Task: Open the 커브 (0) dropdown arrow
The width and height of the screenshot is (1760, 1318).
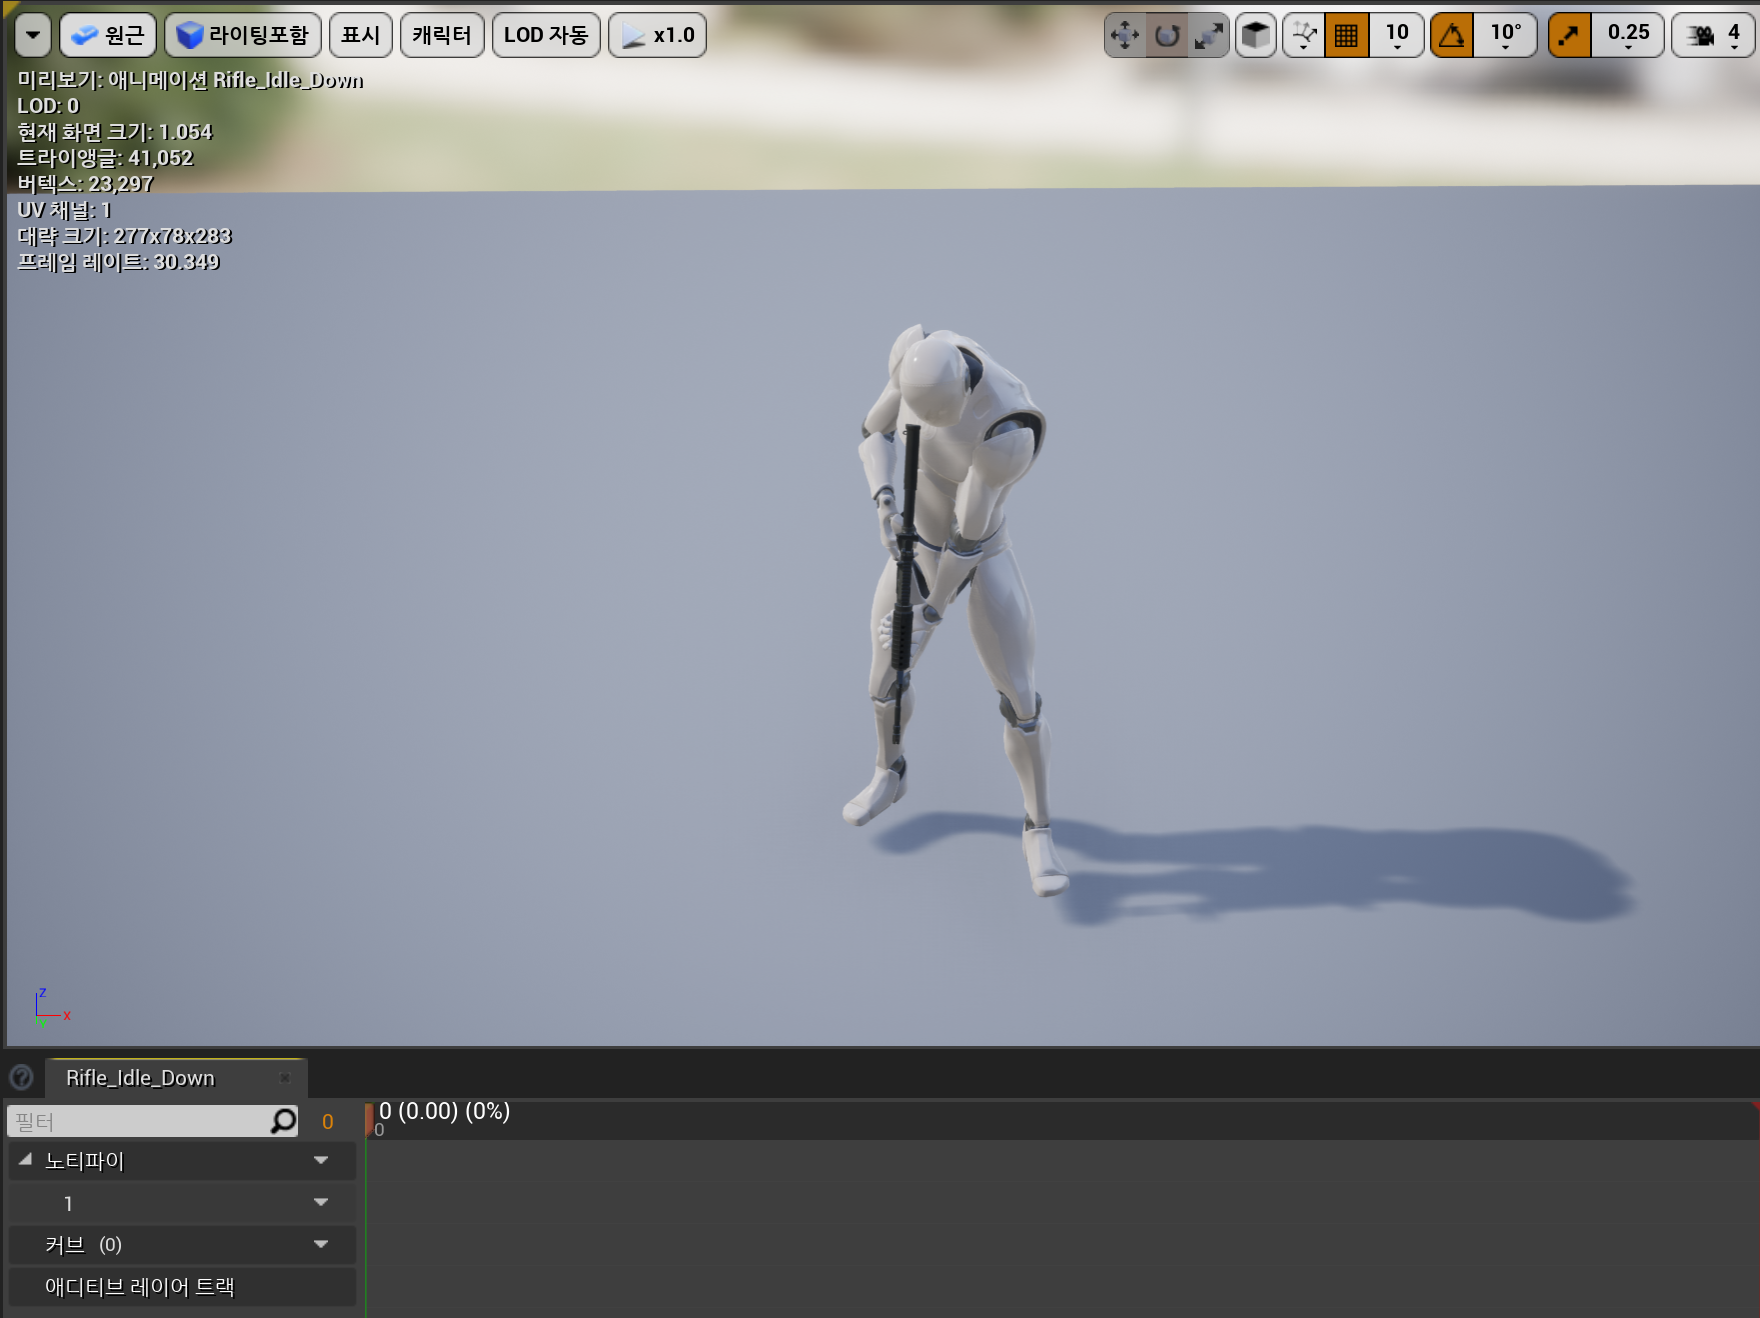Action: coord(321,1244)
